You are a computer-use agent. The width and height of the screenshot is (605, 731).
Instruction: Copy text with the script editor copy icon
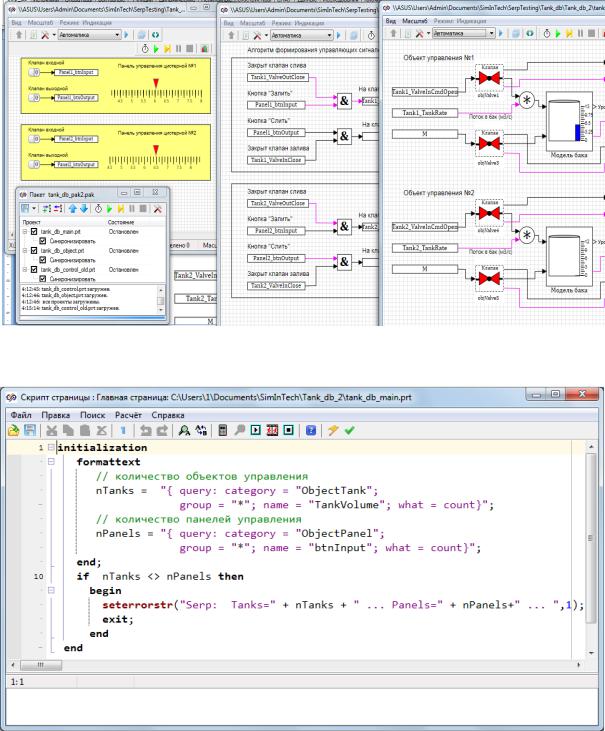click(x=69, y=430)
